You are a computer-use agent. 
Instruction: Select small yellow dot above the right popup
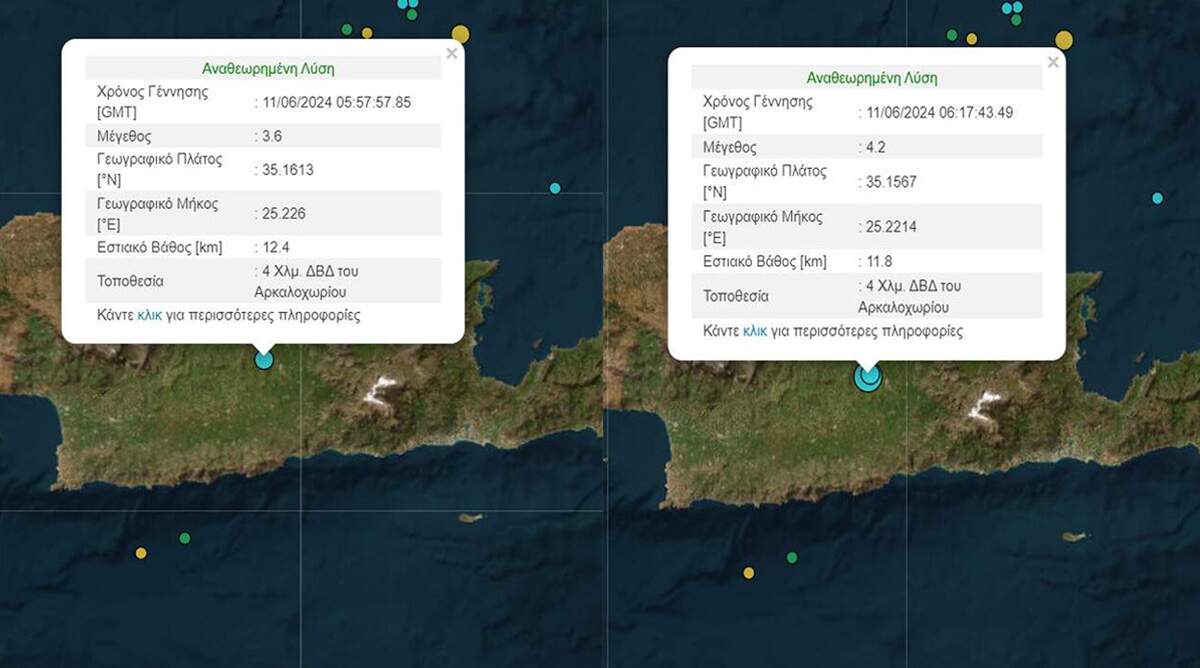(x=971, y=39)
